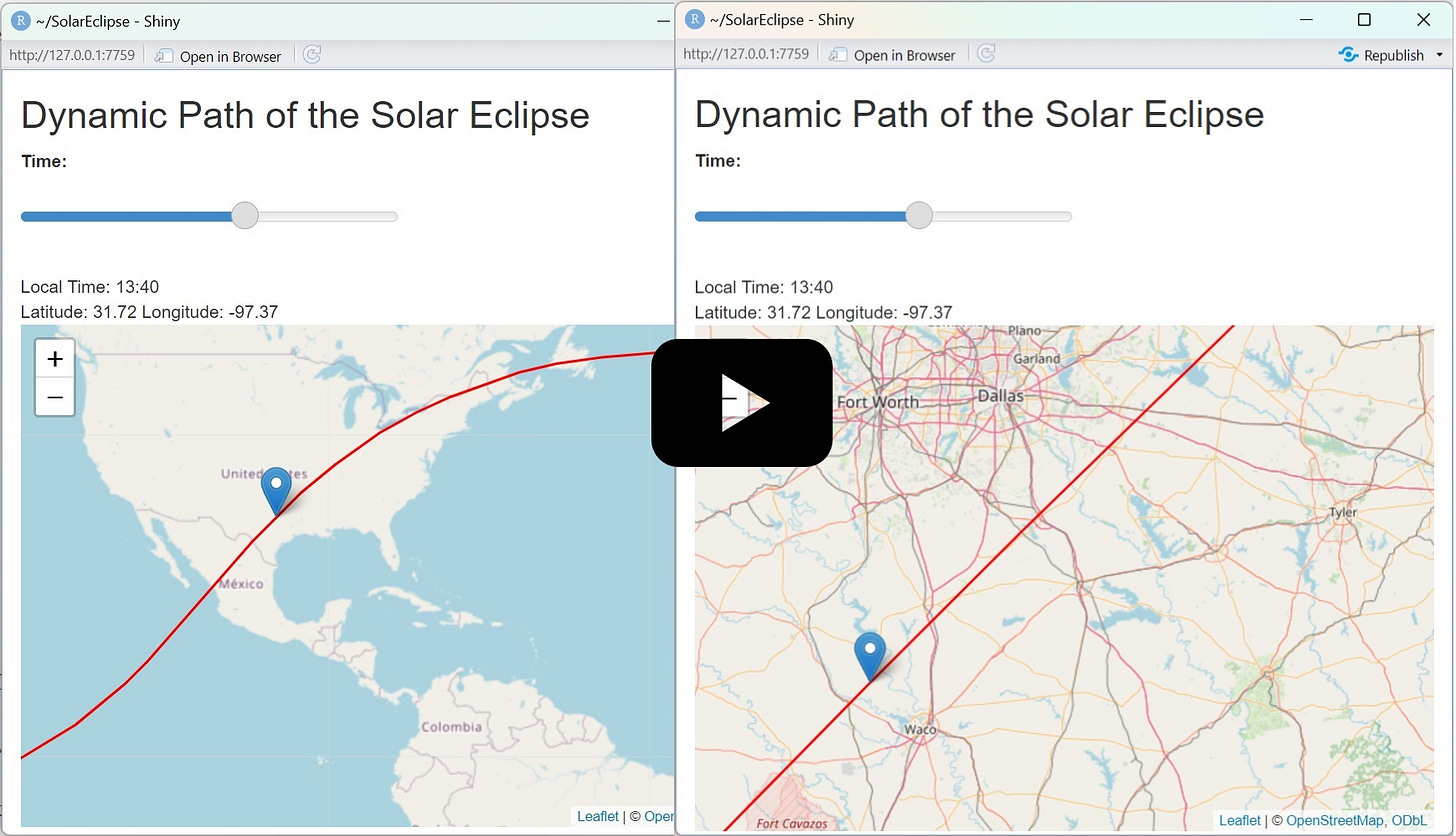Click the México label on the left map

(x=241, y=583)
